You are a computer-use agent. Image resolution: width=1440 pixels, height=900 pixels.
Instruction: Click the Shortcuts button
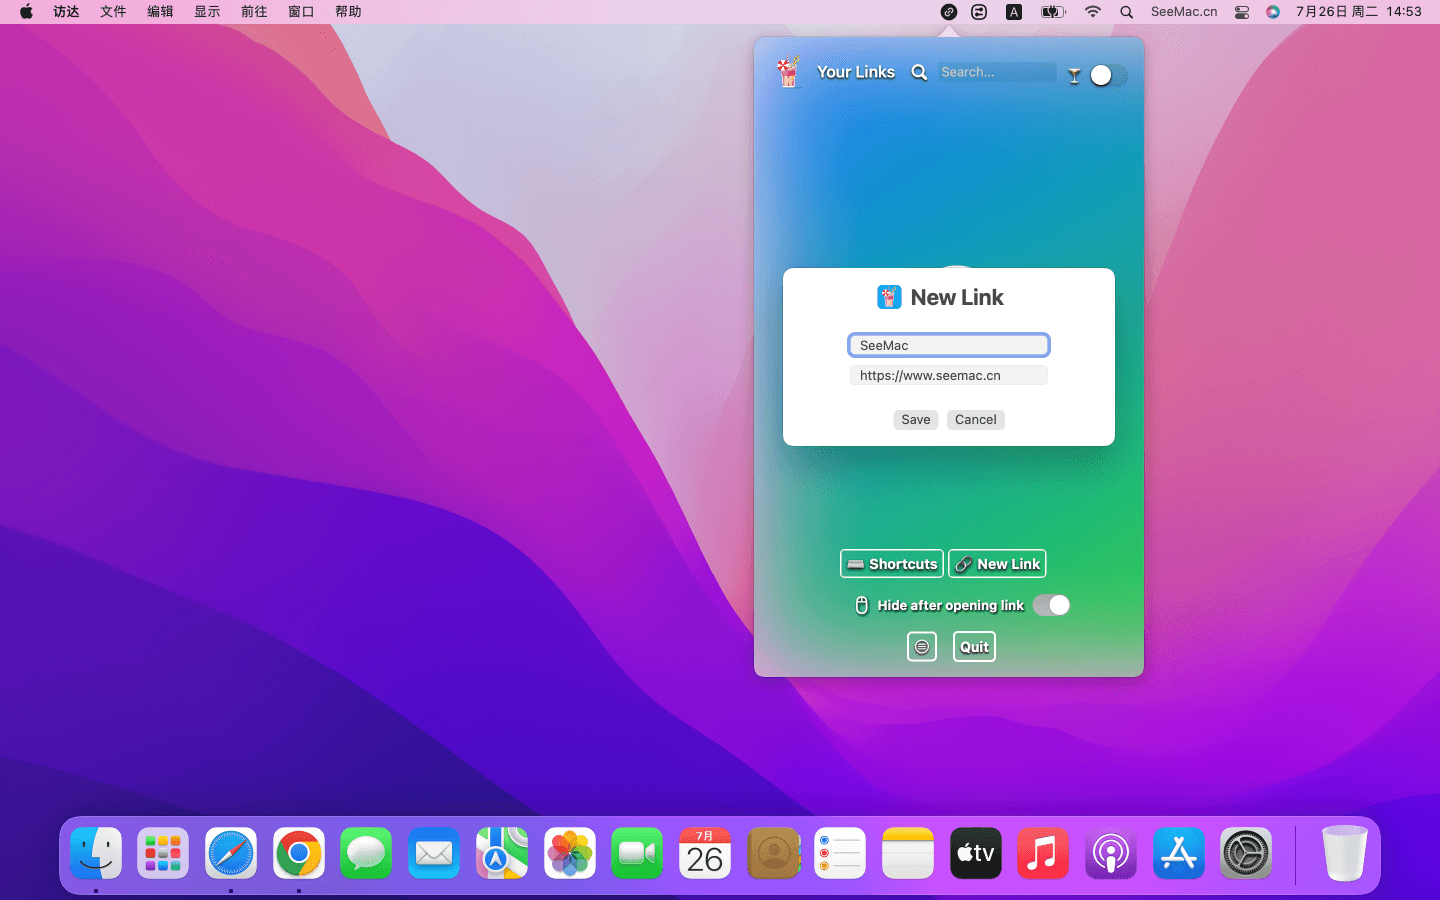point(892,564)
